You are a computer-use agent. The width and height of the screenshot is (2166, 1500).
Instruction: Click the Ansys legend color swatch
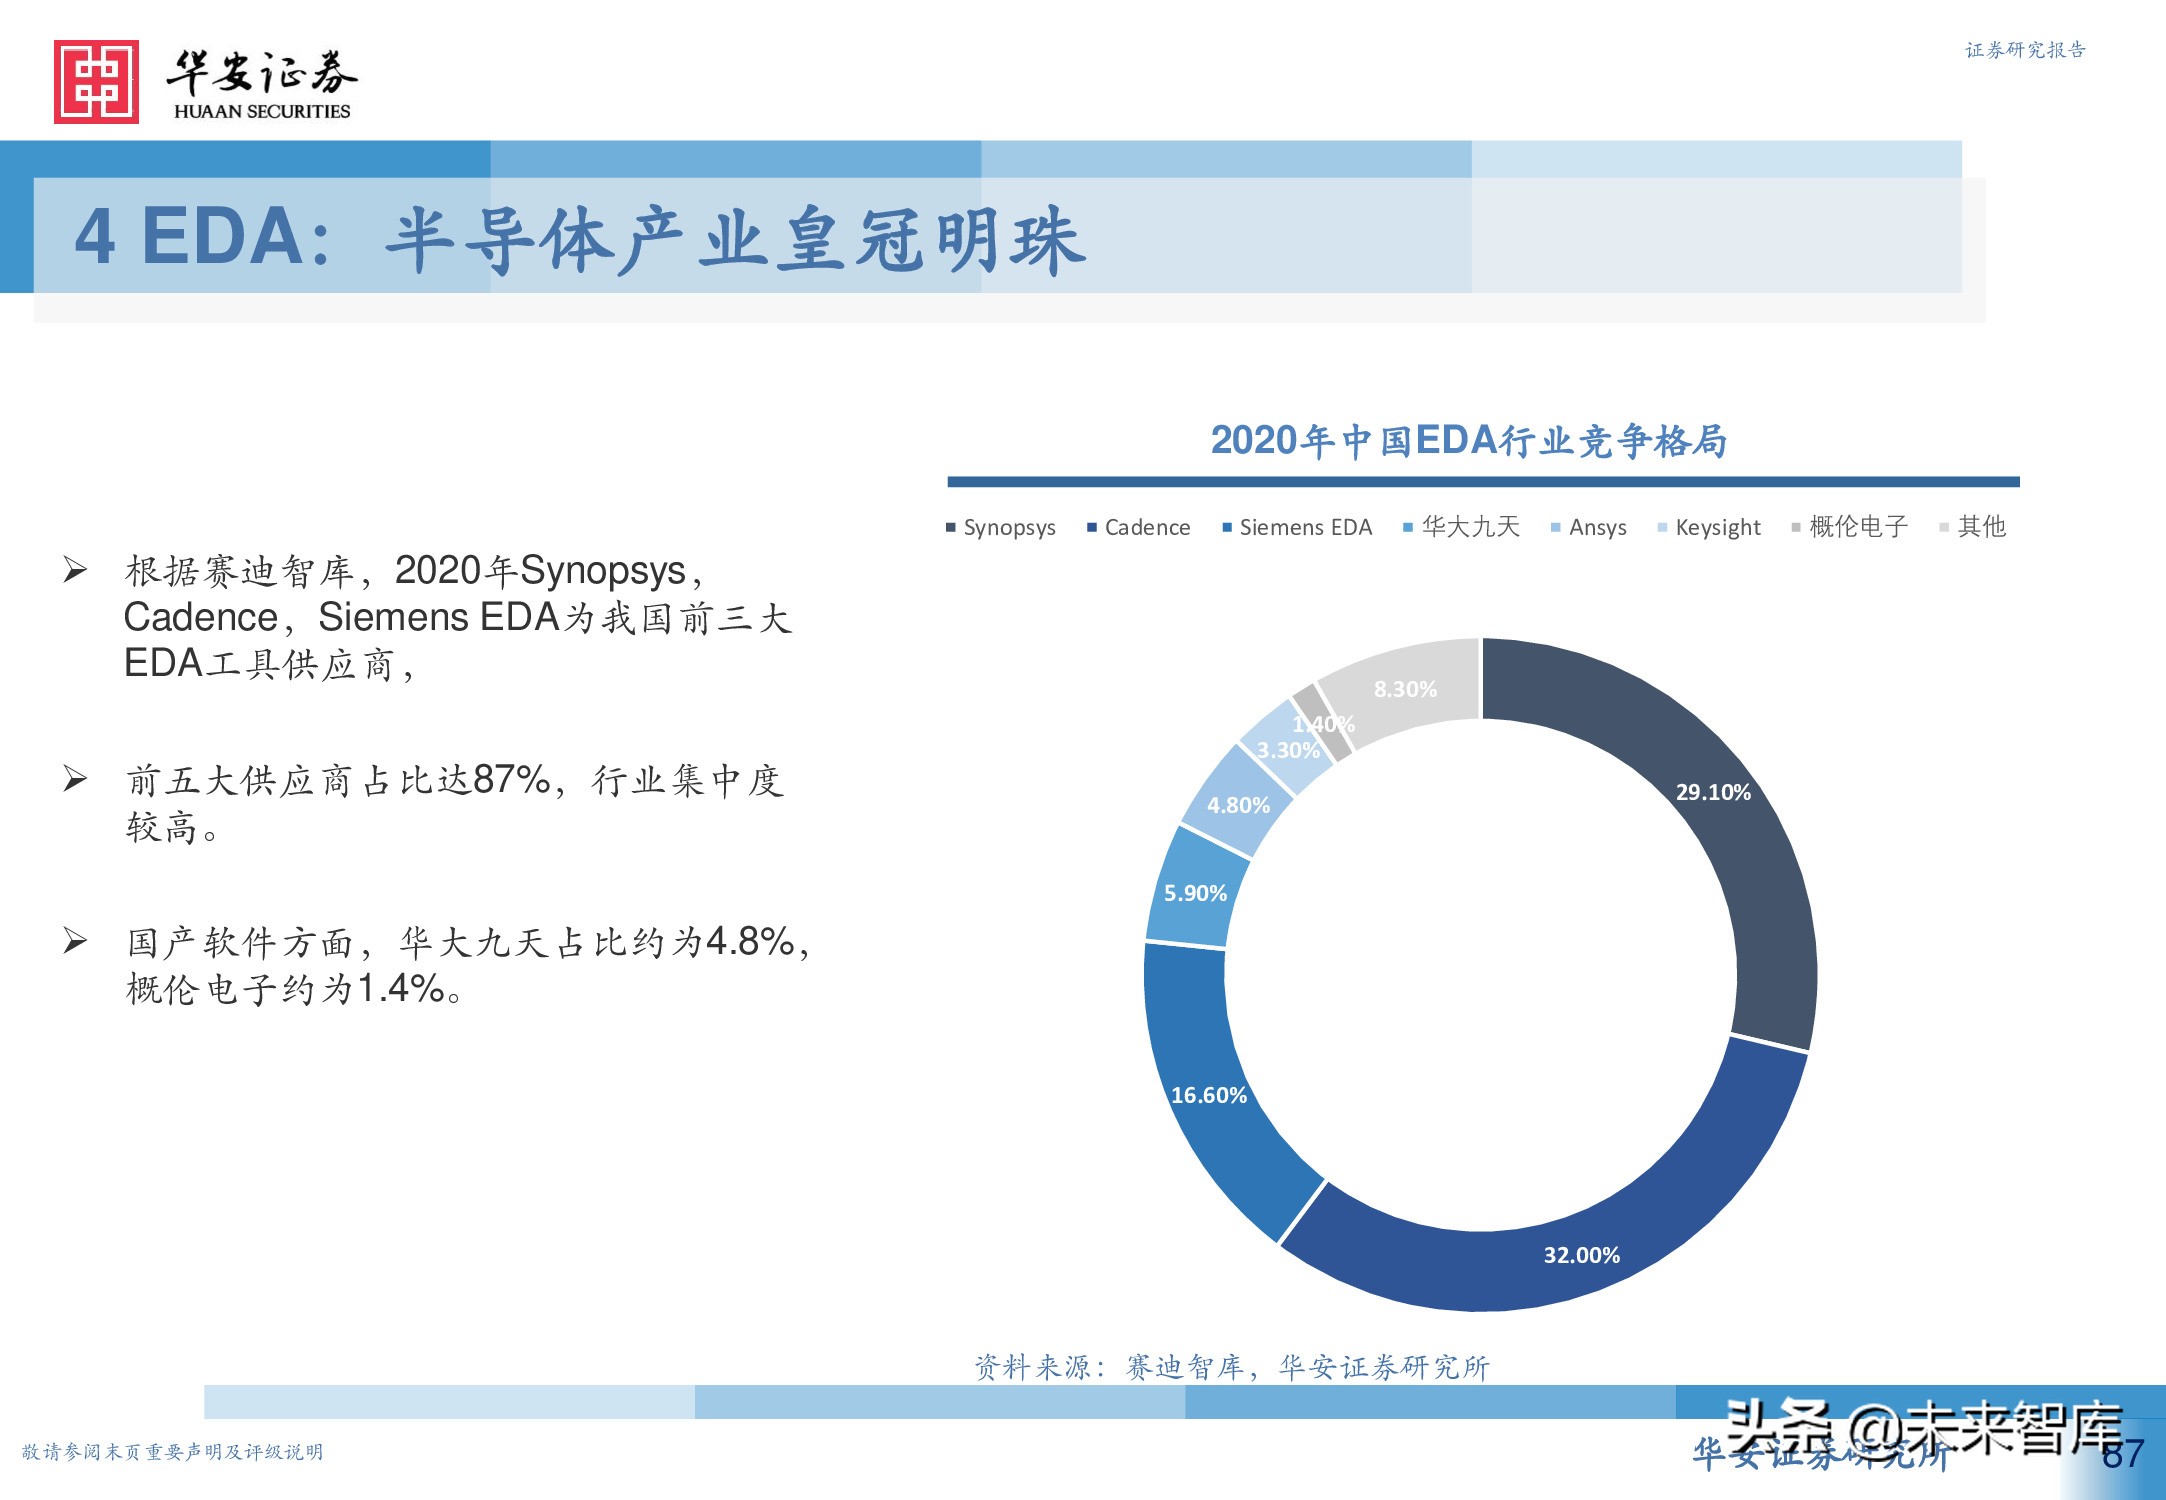(x=1555, y=528)
